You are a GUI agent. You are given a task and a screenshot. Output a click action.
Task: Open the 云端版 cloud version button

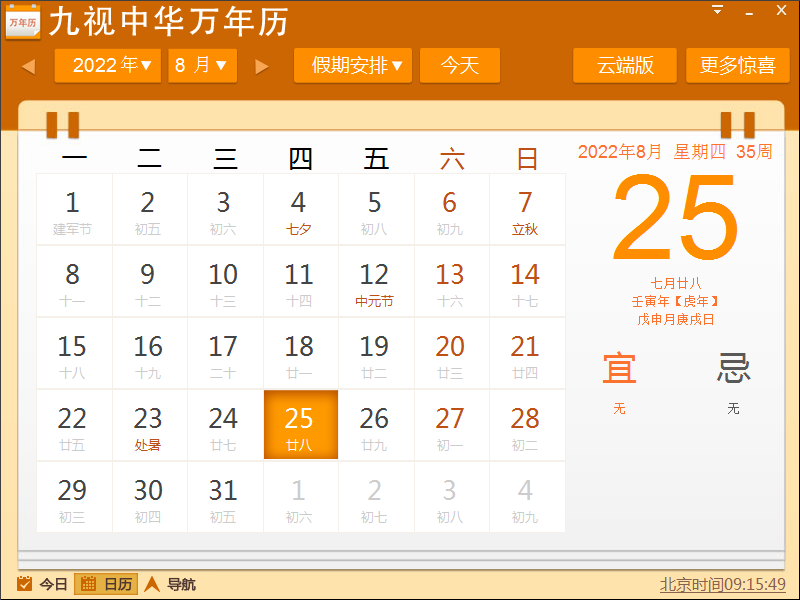[x=625, y=65]
